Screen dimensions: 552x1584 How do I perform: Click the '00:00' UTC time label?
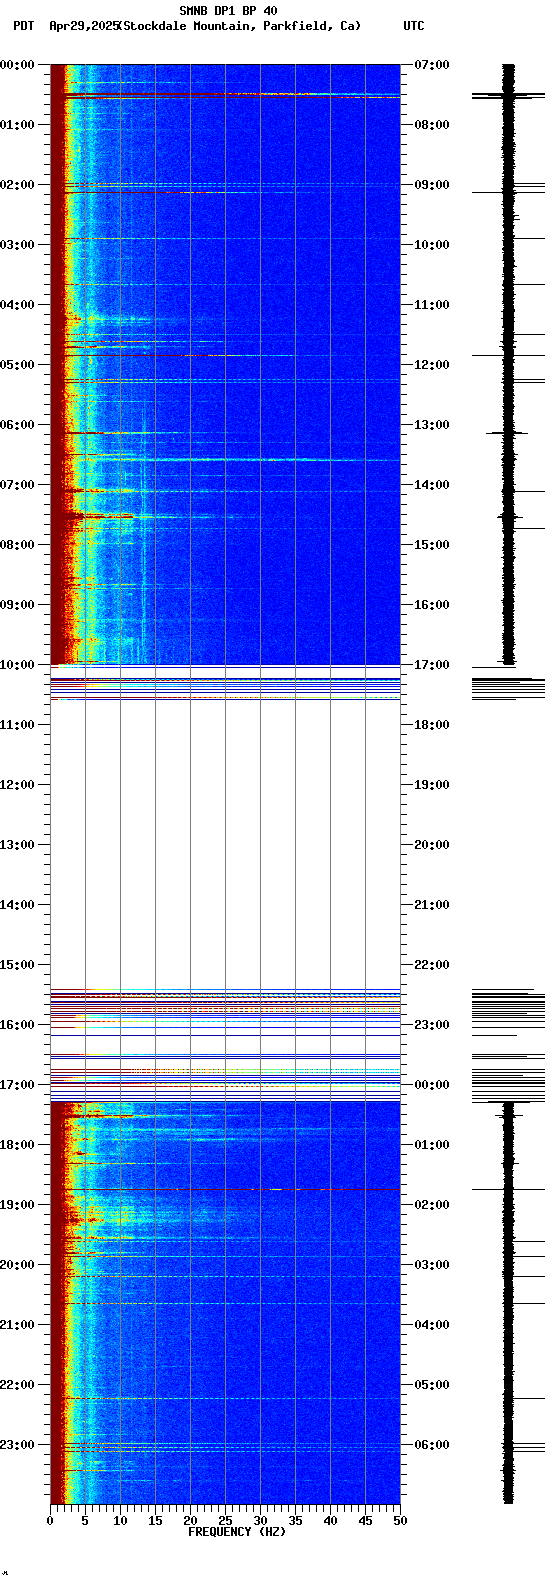pyautogui.click(x=432, y=1085)
